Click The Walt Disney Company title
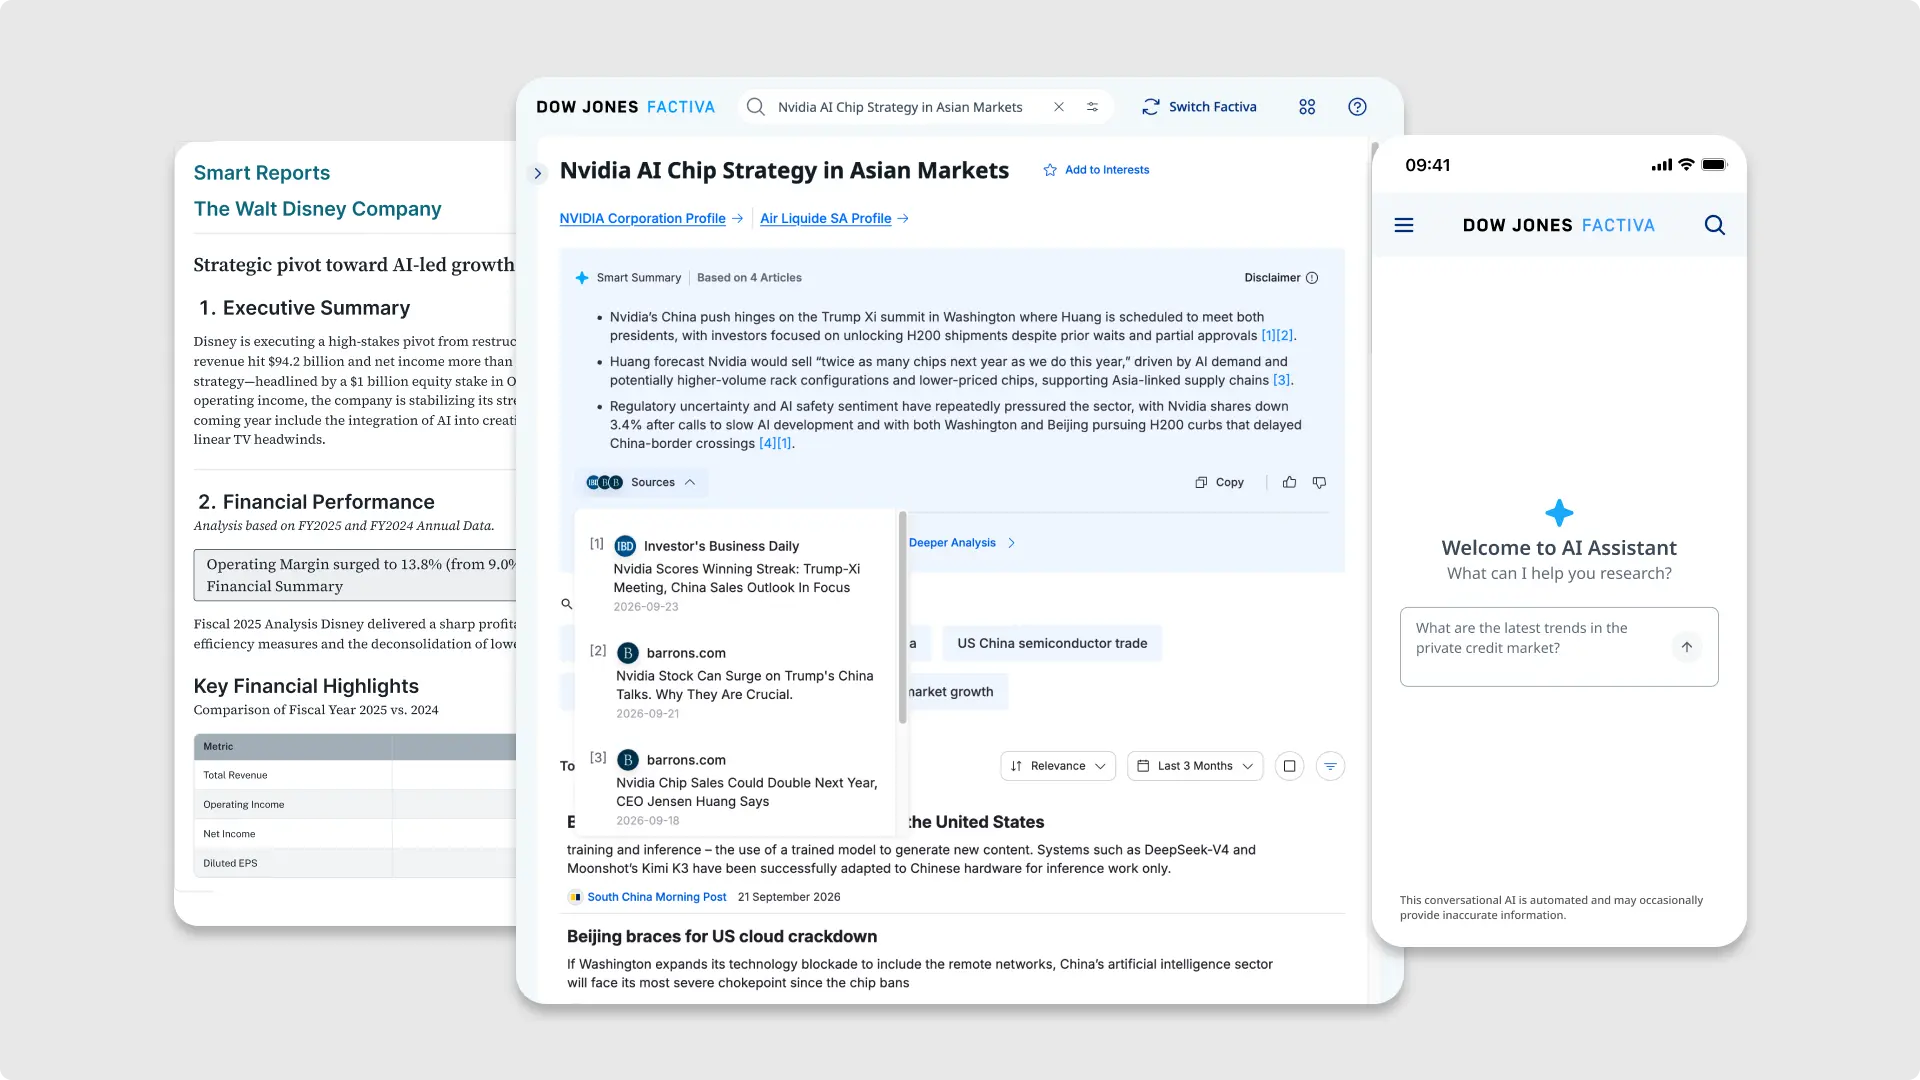Viewport: 1920px width, 1080px height. pyautogui.click(x=317, y=209)
